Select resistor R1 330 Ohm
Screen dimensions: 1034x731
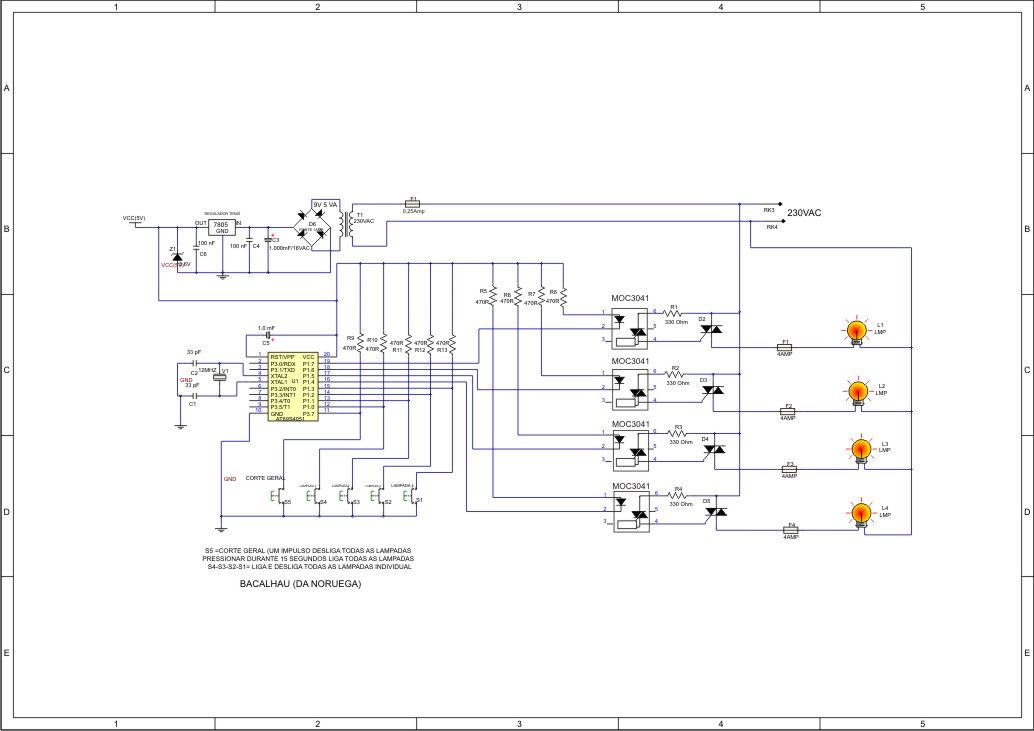675,313
